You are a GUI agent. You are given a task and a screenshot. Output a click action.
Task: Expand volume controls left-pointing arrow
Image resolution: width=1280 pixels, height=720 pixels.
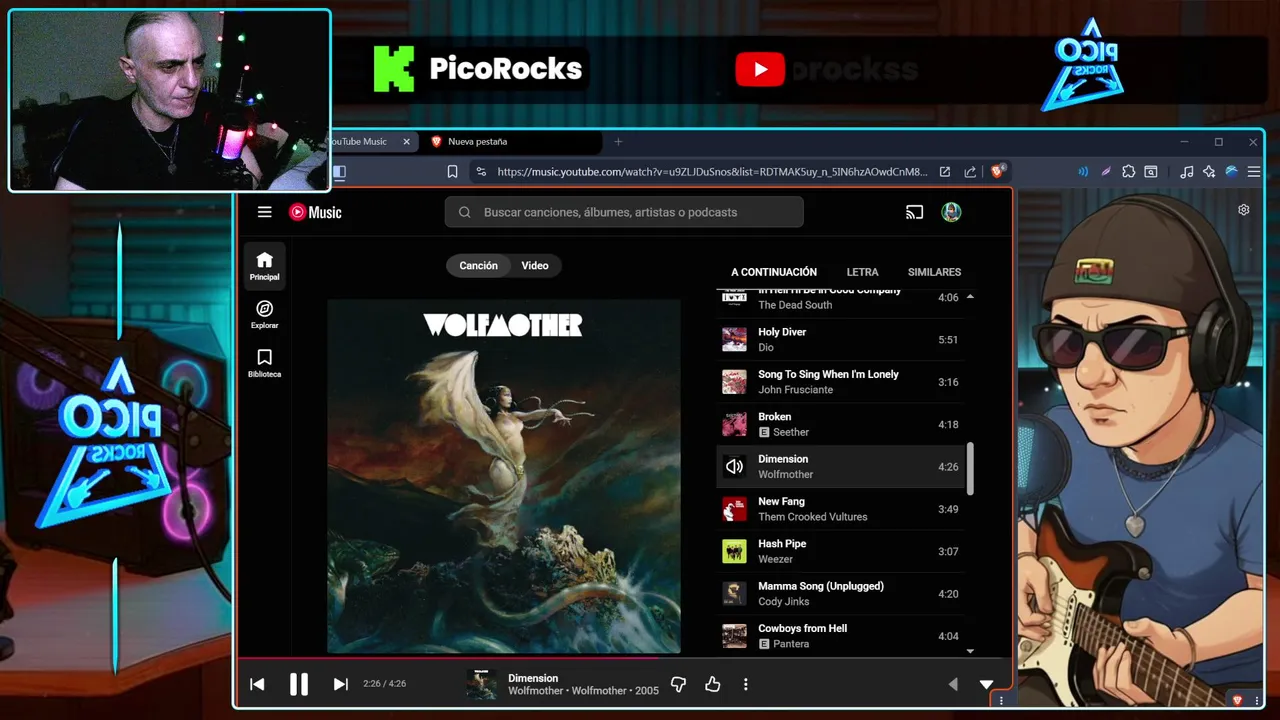(x=952, y=684)
